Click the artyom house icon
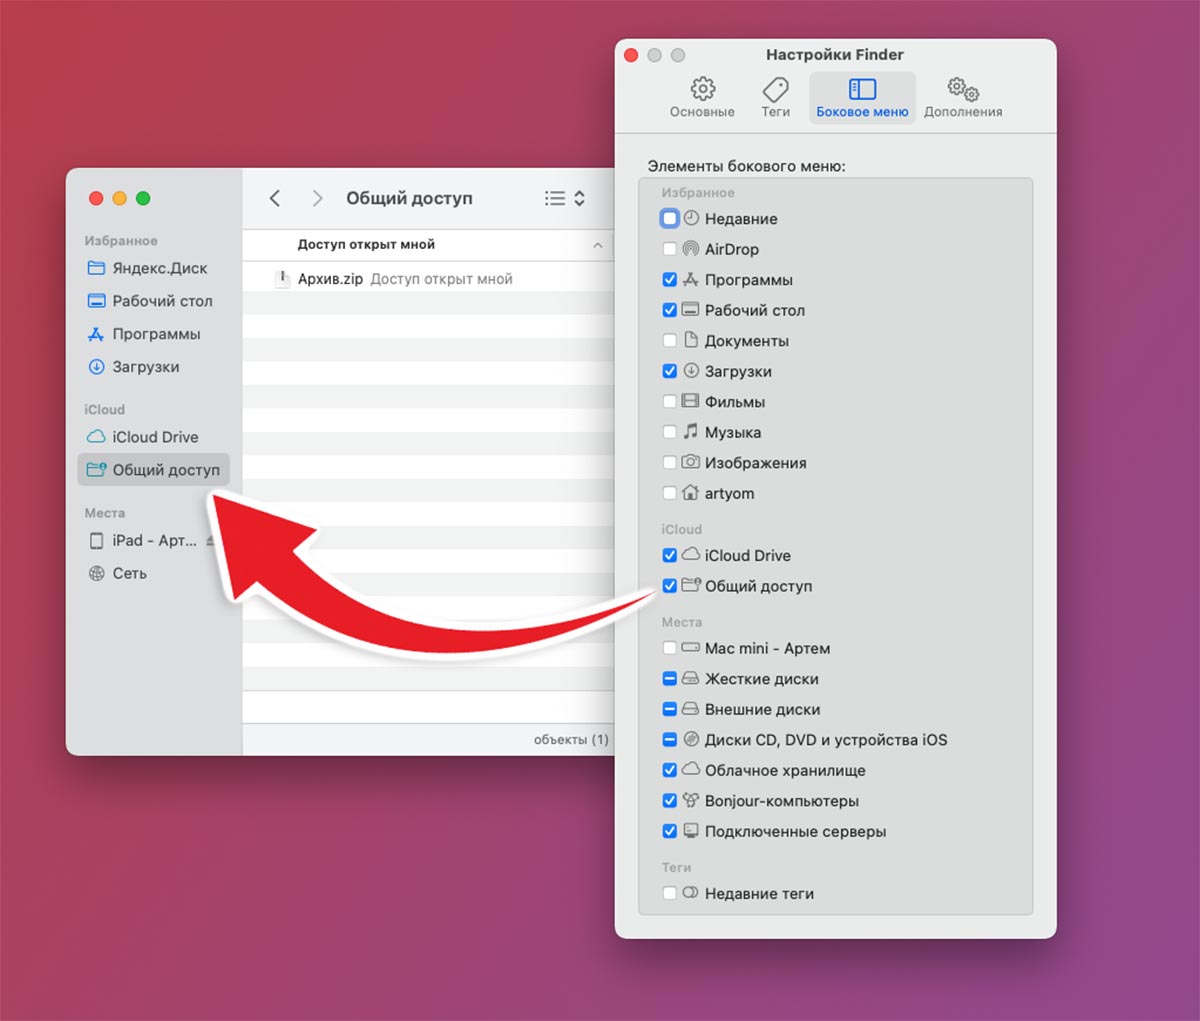 tap(691, 492)
